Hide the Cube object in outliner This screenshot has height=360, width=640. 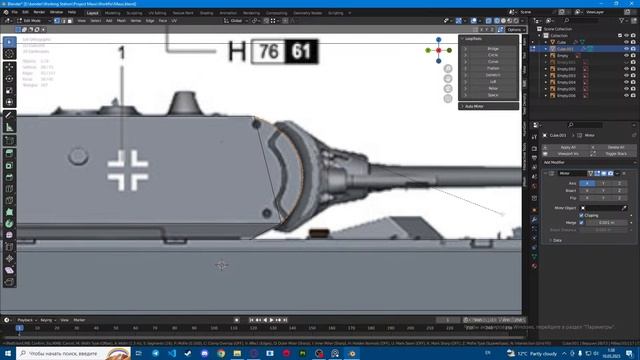(626, 42)
